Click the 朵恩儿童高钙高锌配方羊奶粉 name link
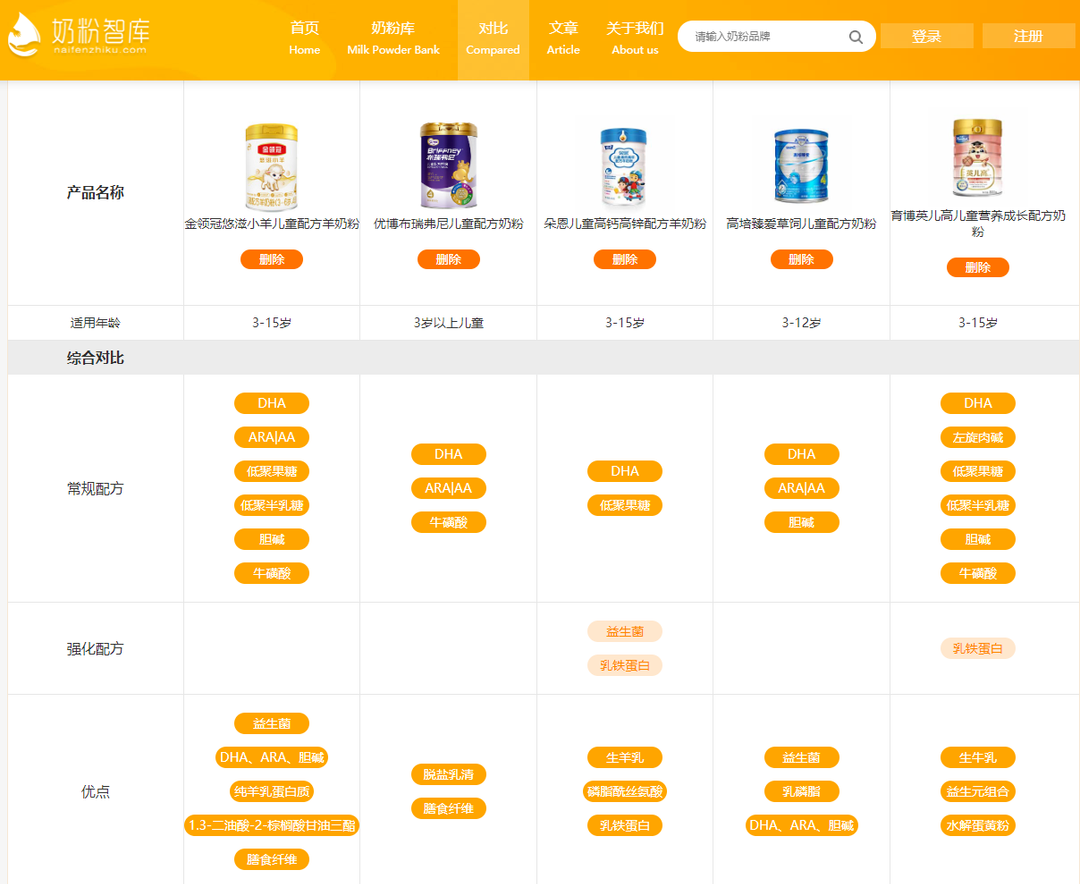The height and width of the screenshot is (884, 1080). [x=625, y=224]
